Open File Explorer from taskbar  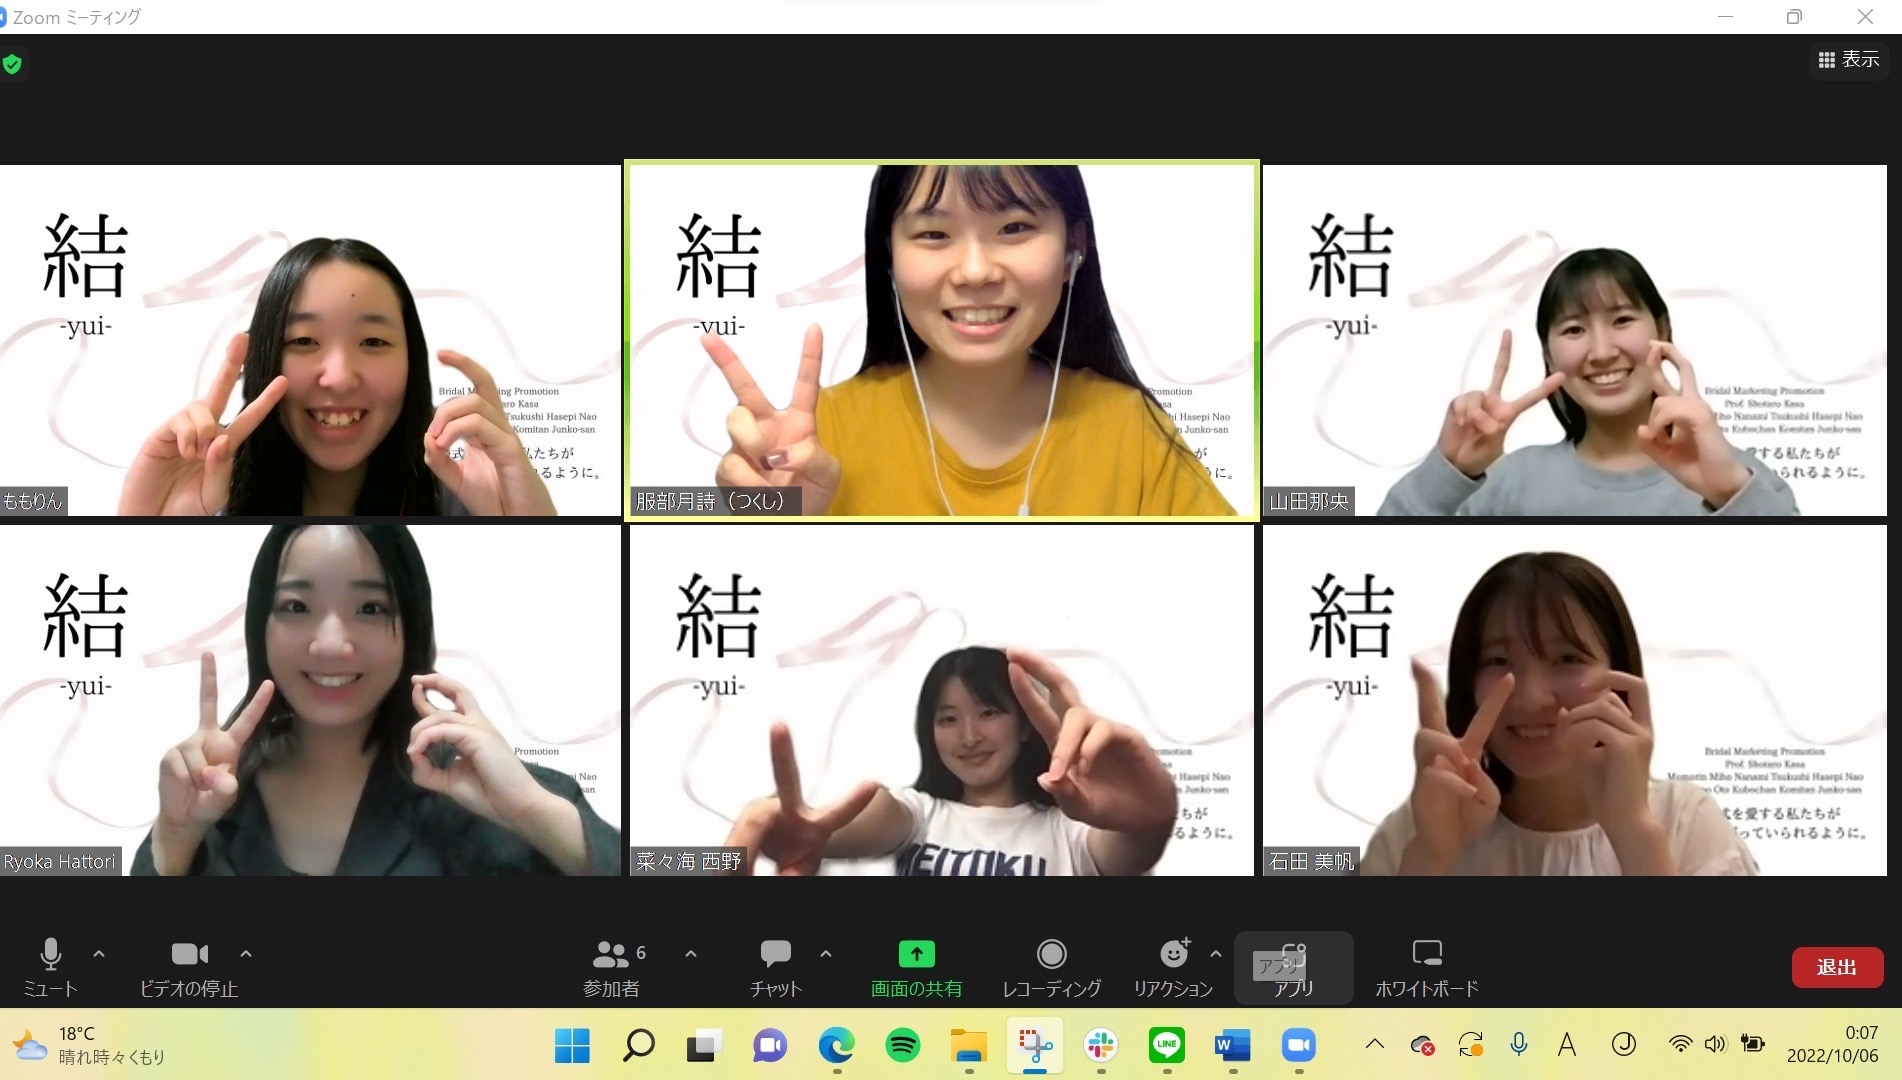tap(968, 1046)
